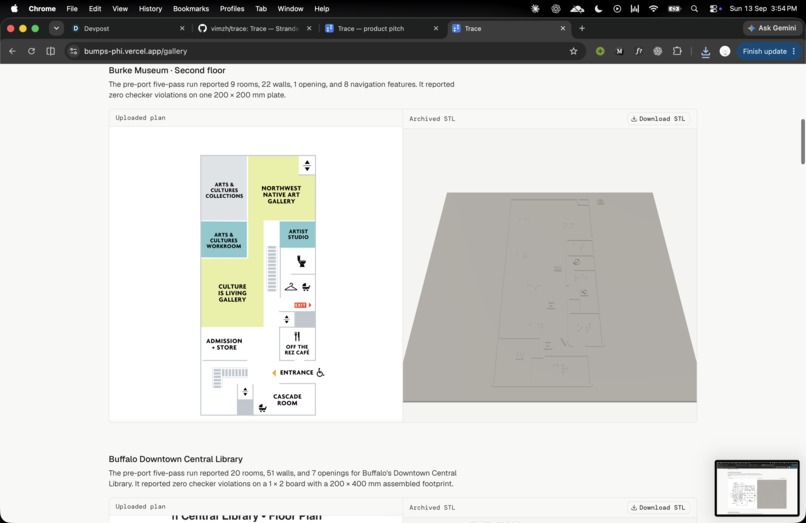
Task: Open the Bookmarks menu
Action: [191, 9]
